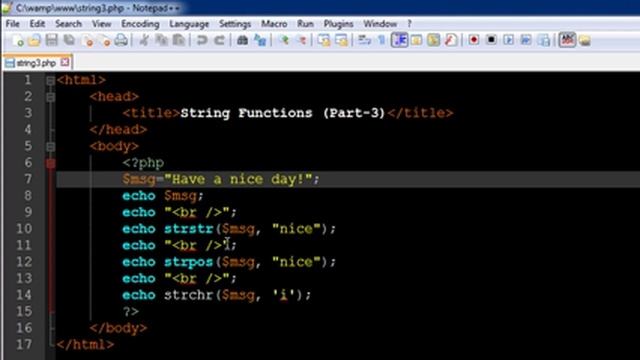Zoom in on the editor text
The width and height of the screenshot is (640, 360).
coord(284,40)
